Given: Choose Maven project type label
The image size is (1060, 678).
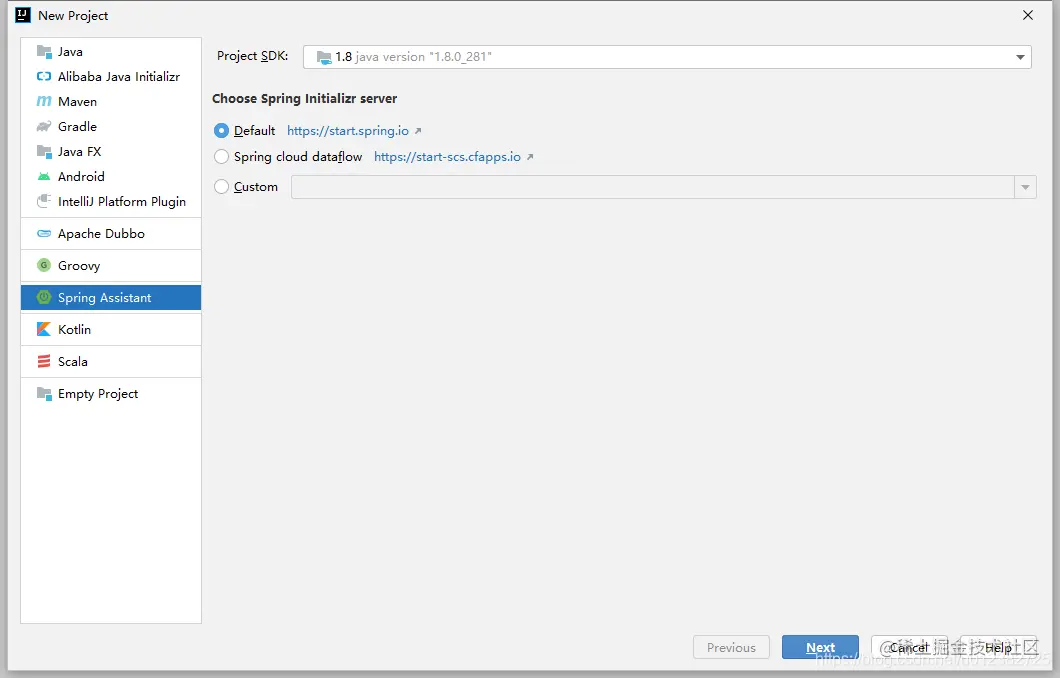Looking at the screenshot, I should pos(77,101).
